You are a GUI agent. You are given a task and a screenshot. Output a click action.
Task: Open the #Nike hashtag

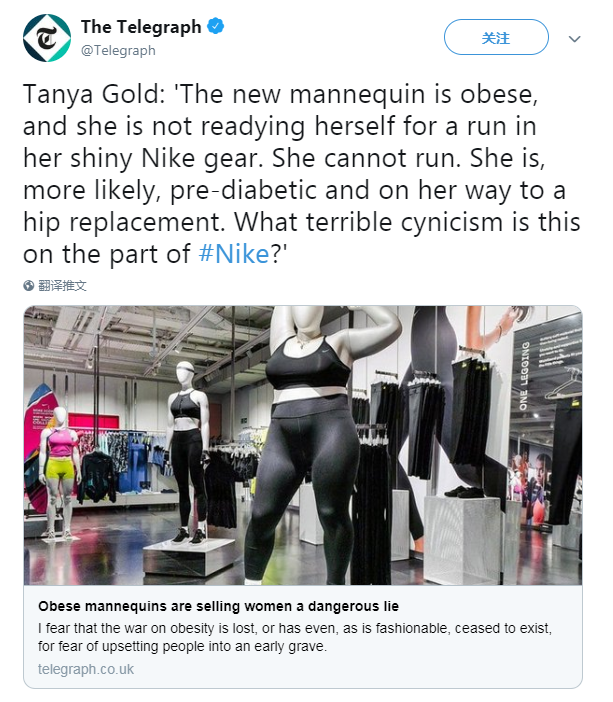[x=234, y=254]
